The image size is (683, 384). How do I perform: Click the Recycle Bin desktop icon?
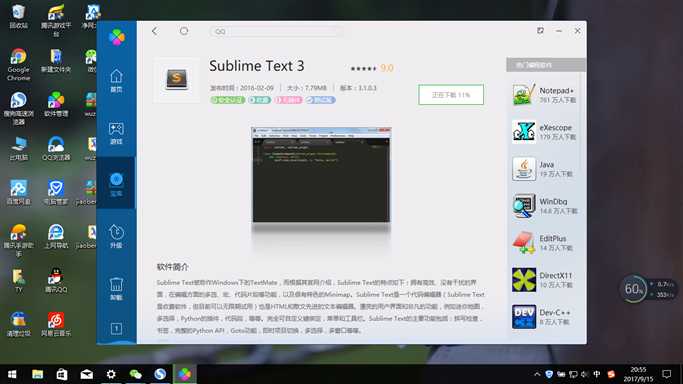18,17
